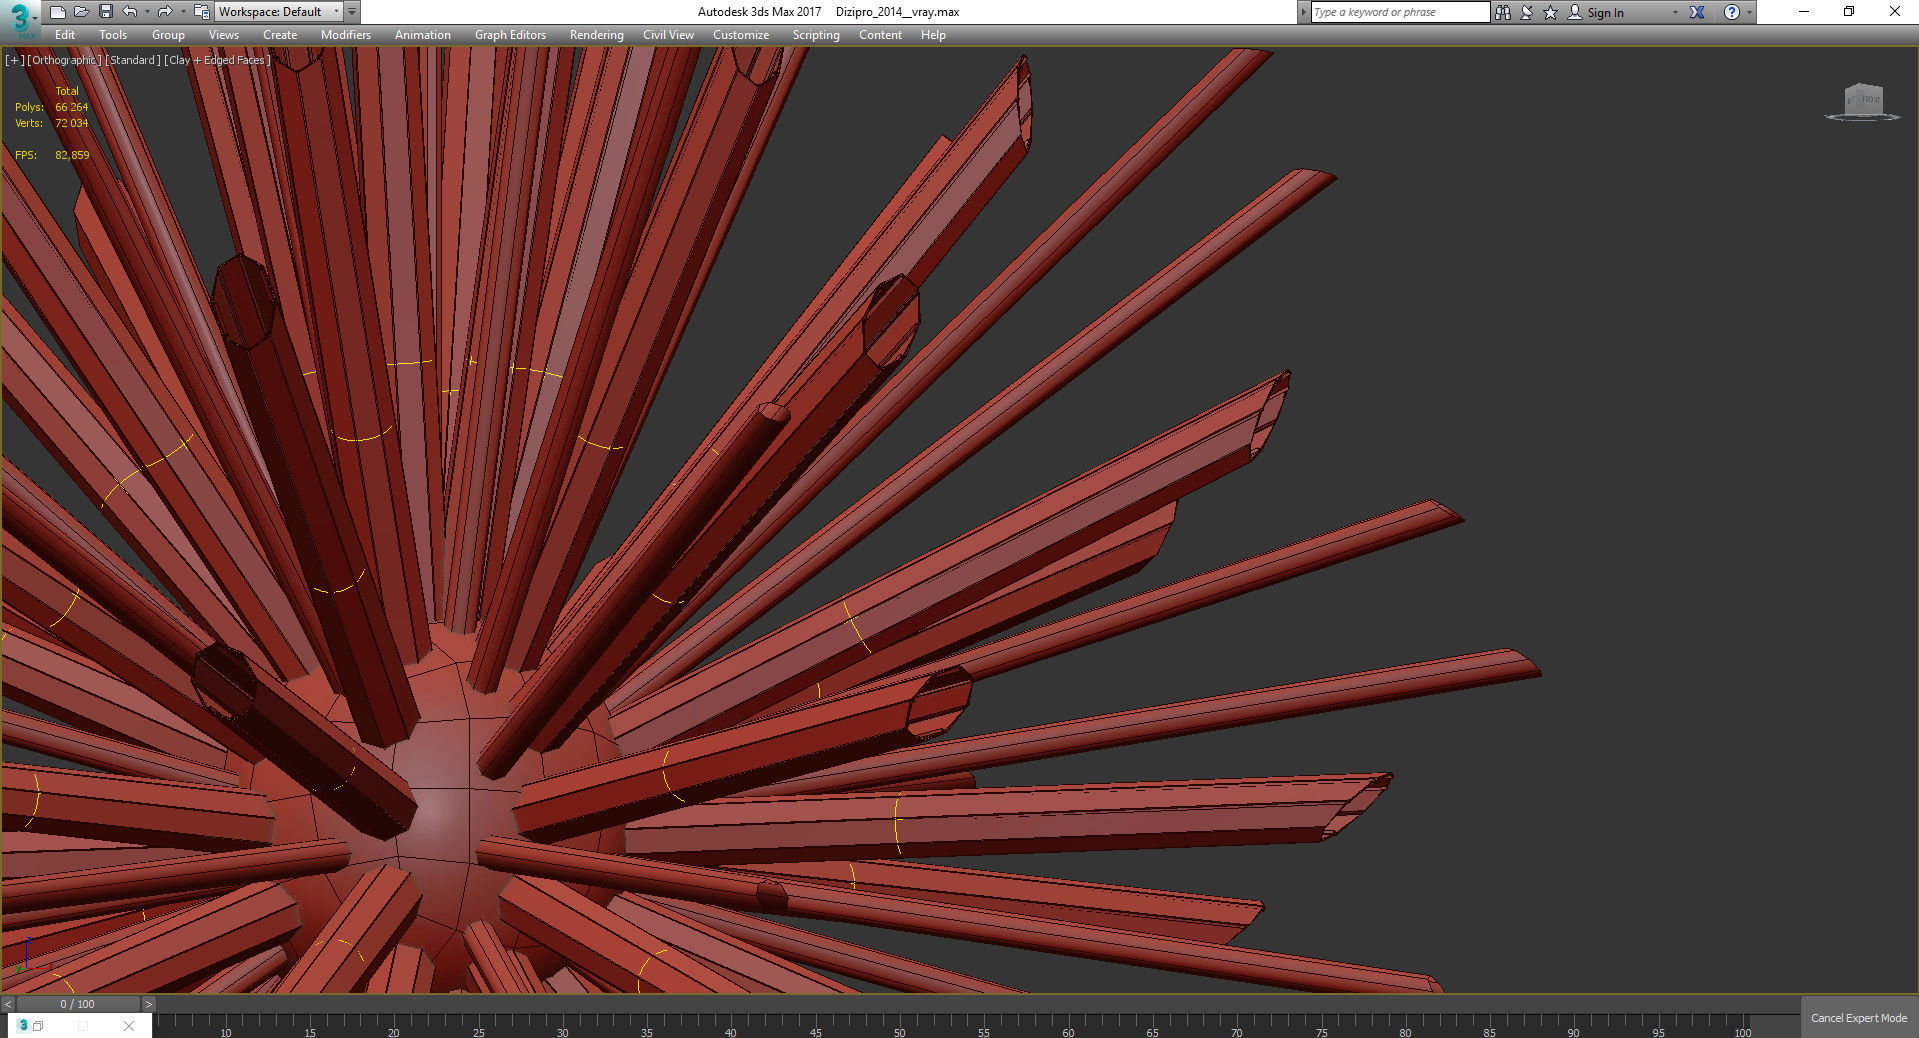Expand the redo history dropdown arrow

pyautogui.click(x=183, y=12)
